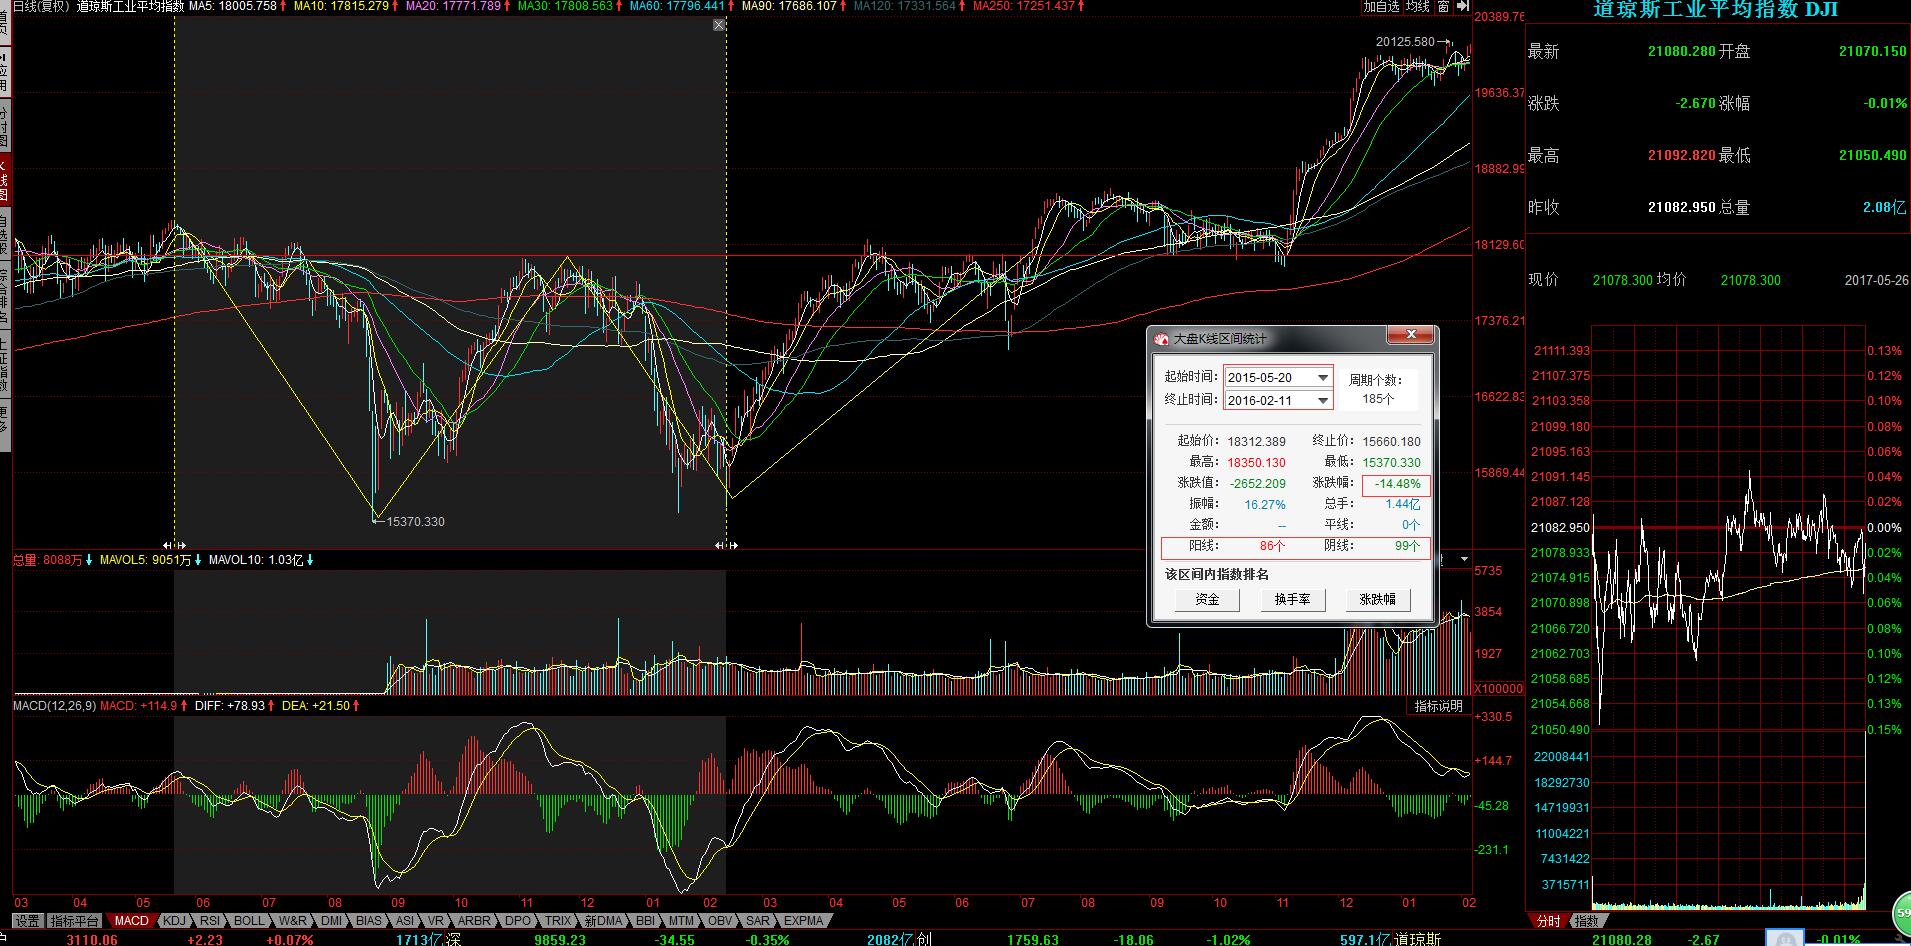The image size is (1911, 946).
Task: Click the 3110.06 index value in status bar
Action: pyautogui.click(x=92, y=939)
